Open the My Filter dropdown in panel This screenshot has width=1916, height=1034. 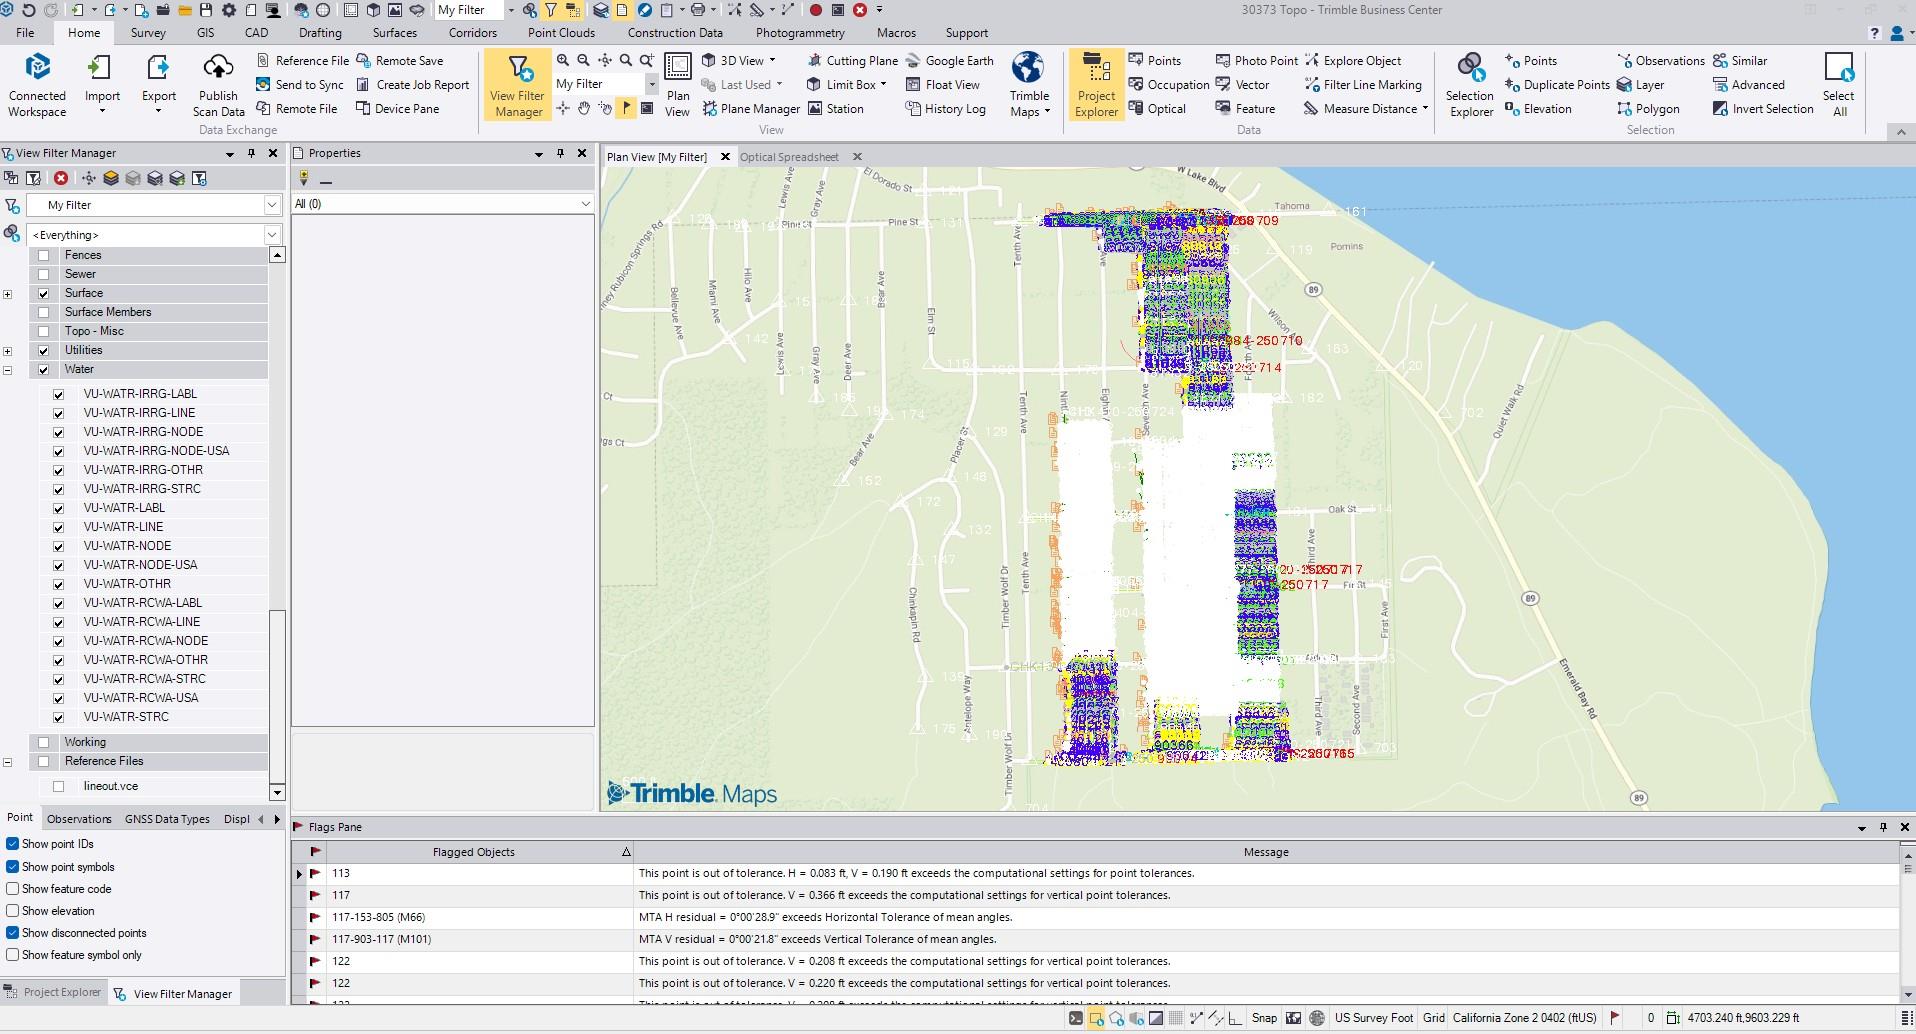click(271, 205)
